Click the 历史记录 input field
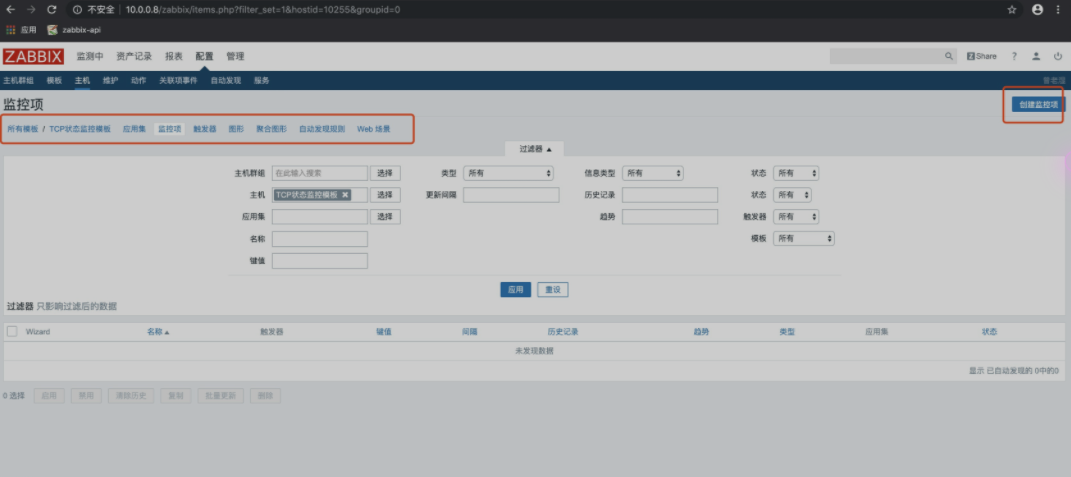The image size is (1071, 477). (x=670, y=195)
